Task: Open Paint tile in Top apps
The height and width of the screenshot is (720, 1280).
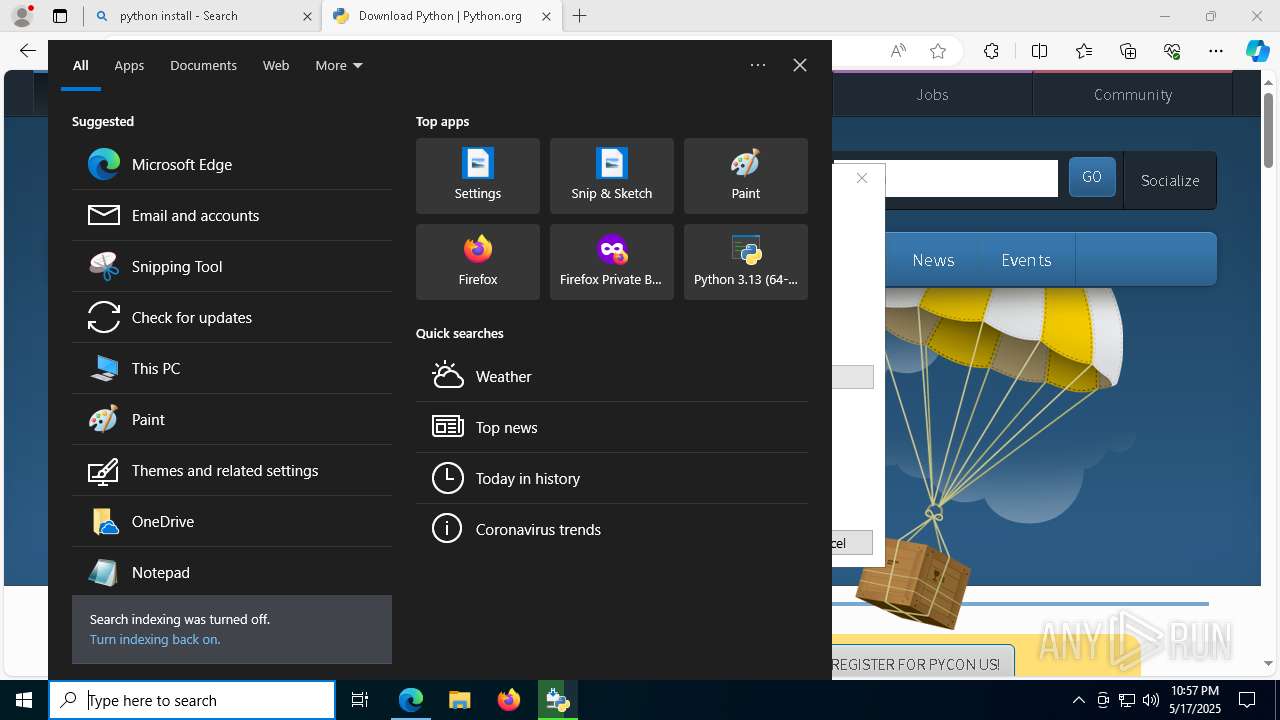Action: point(746,176)
